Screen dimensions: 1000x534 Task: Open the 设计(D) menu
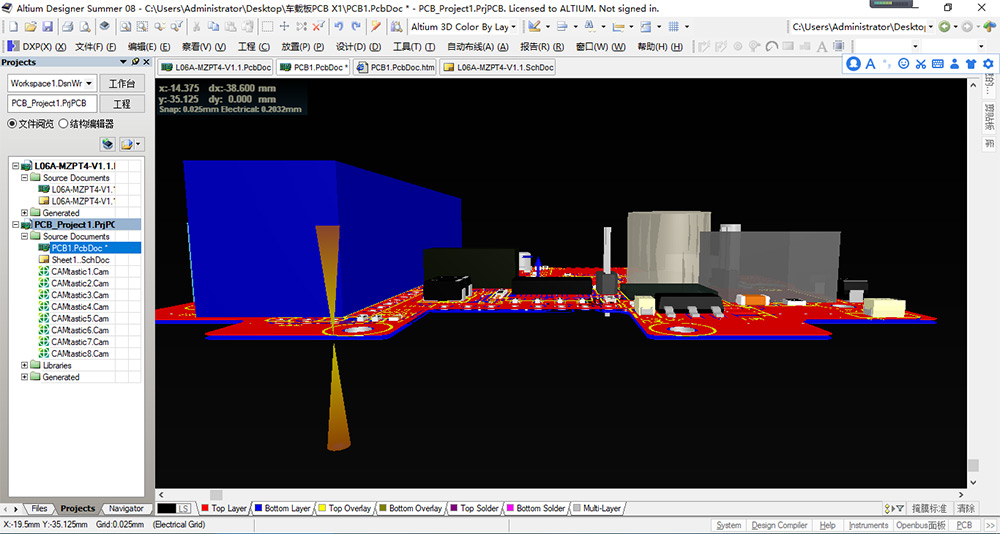tap(358, 47)
